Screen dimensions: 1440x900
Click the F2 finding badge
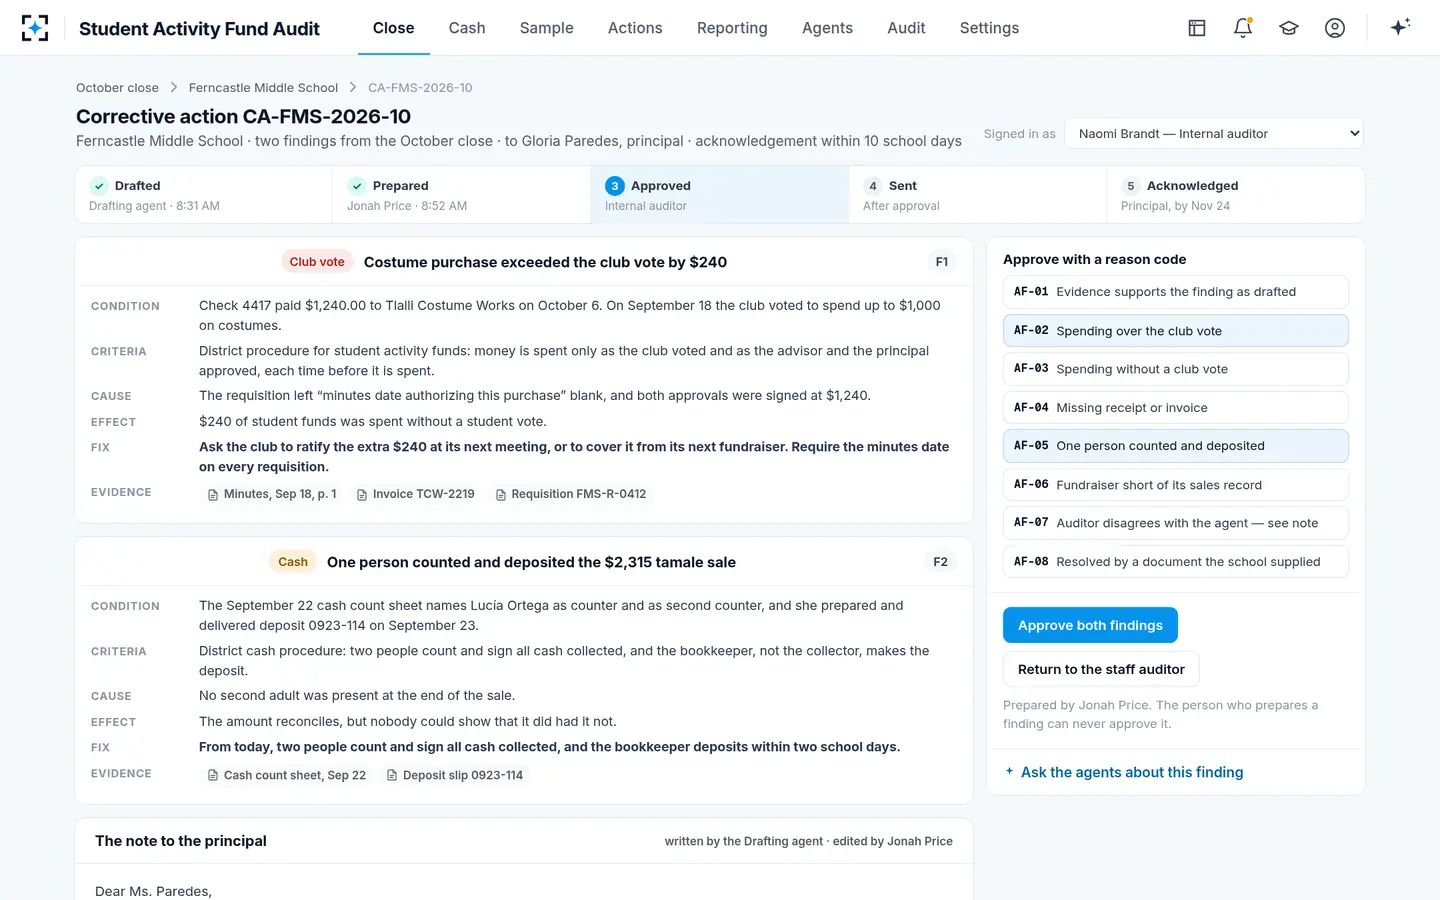(x=941, y=562)
